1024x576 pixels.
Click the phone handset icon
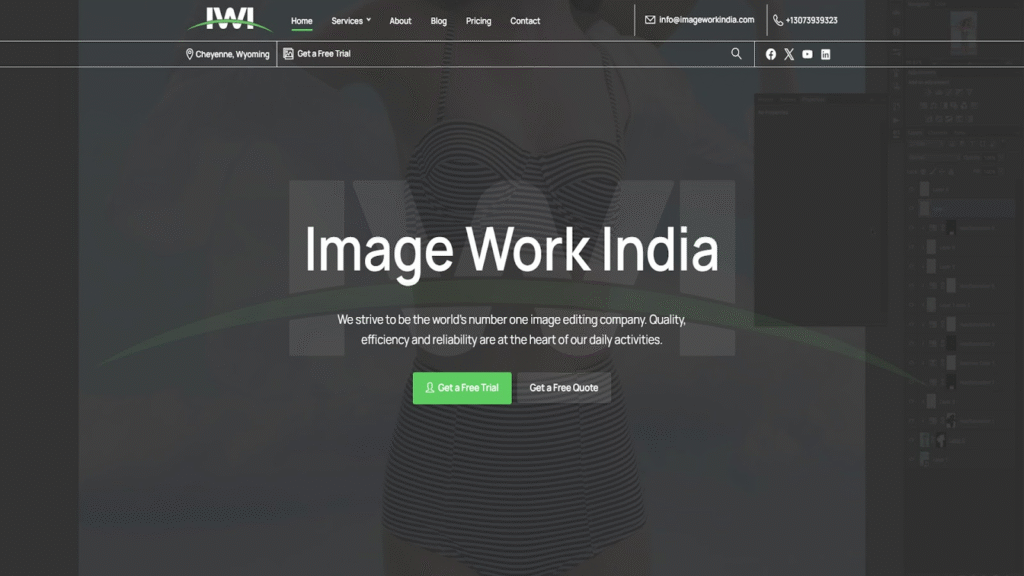pyautogui.click(x=778, y=20)
